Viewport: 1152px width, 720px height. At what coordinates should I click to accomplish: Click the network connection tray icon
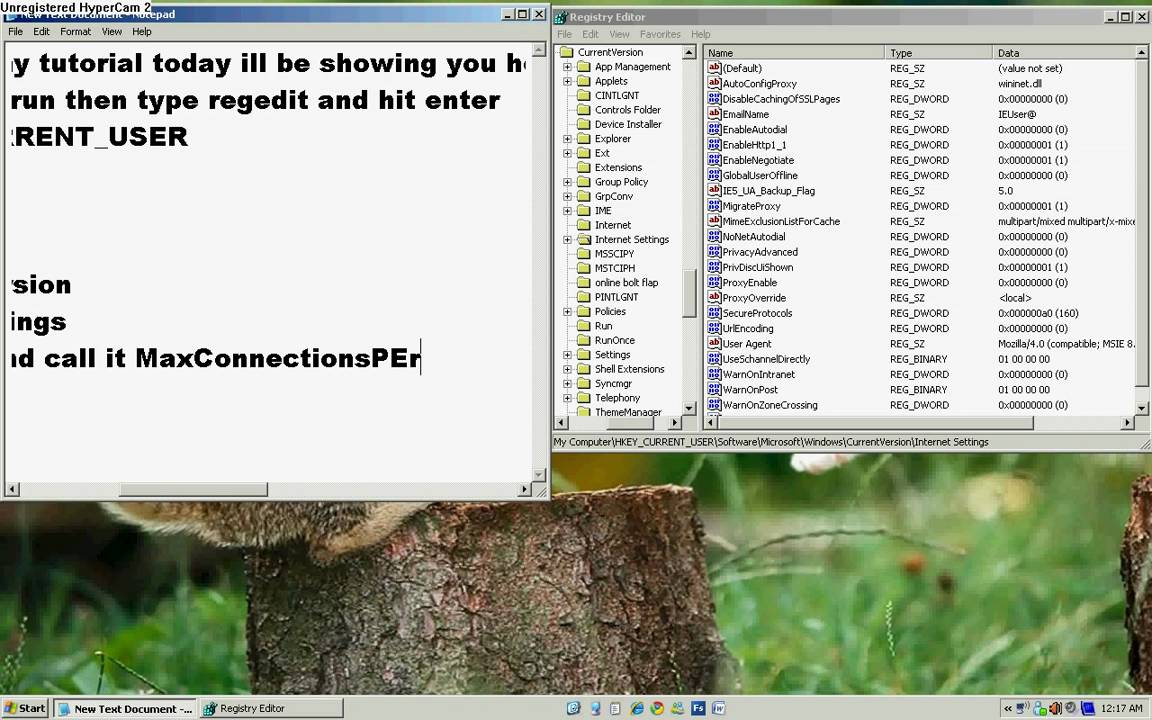pos(1022,708)
